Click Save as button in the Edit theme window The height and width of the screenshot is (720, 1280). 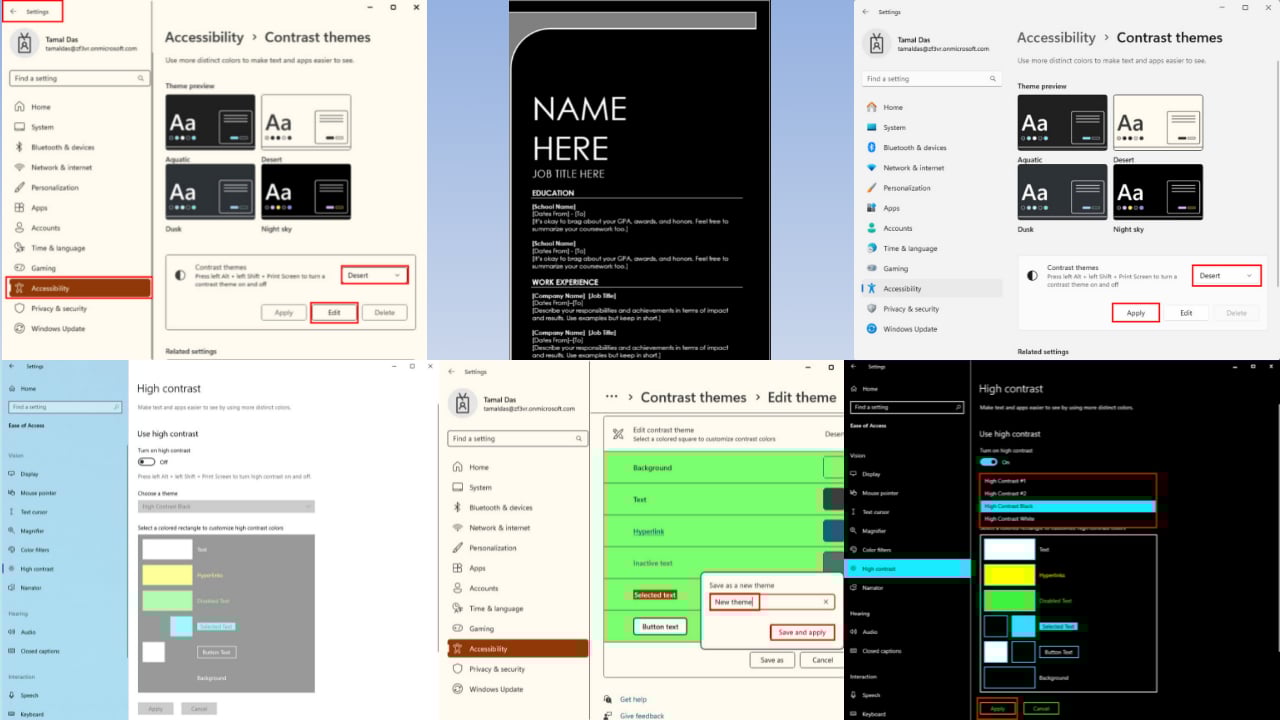pos(772,660)
